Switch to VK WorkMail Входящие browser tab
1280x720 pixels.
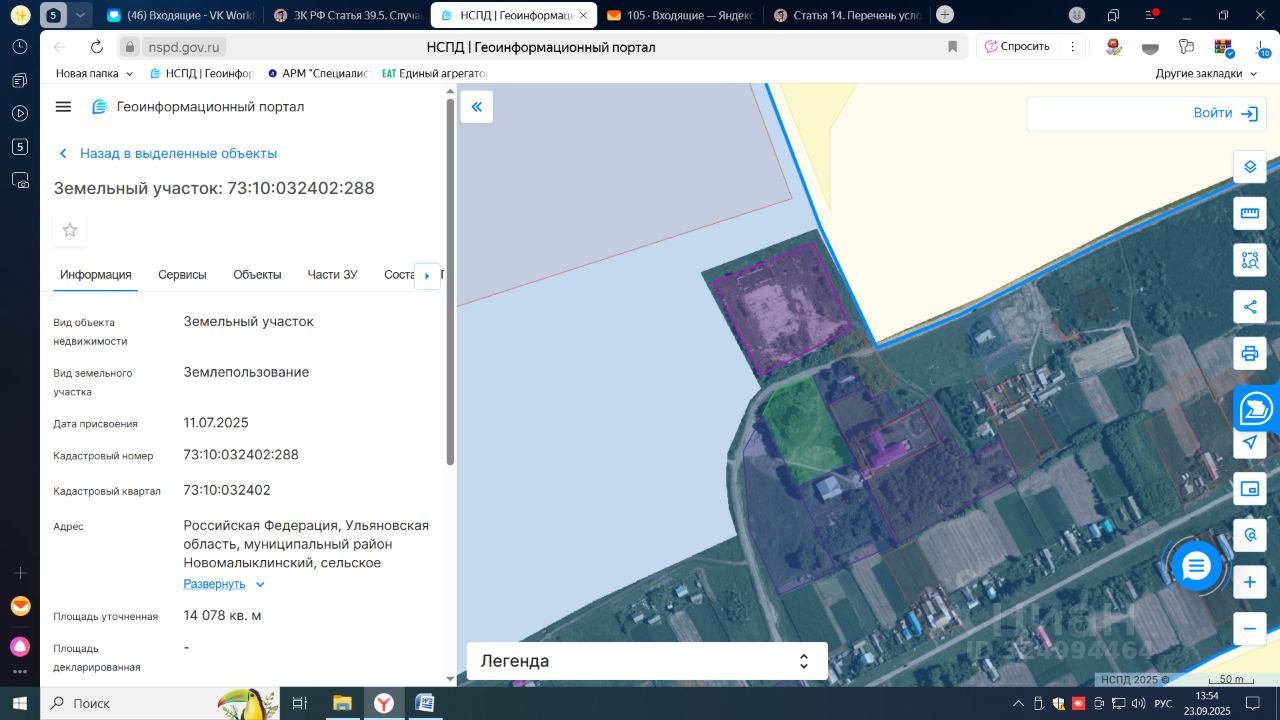179,15
